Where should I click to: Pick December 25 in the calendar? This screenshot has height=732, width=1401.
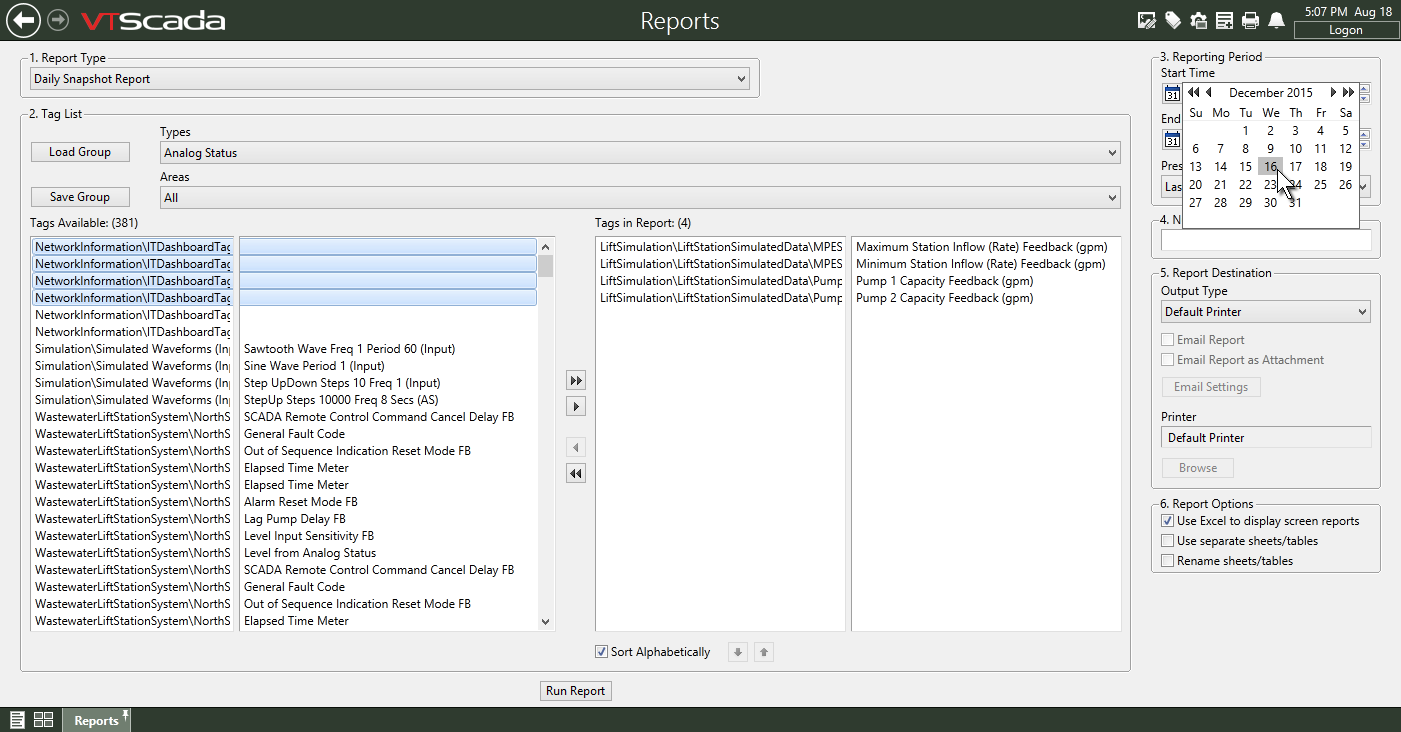click(1320, 185)
